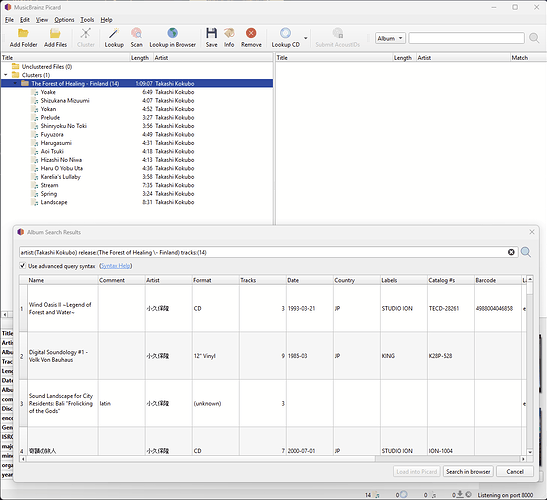The image size is (547, 500).
Task: Click the Add Files toolbar icon
Action: 55,33
